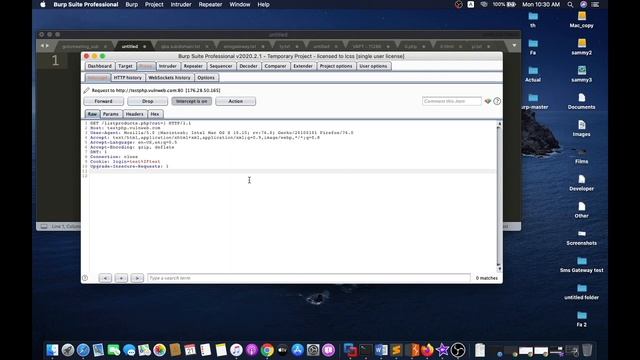This screenshot has height=360, width=640.
Task: Open the Sms Gateway test folder
Action: pos(582,264)
